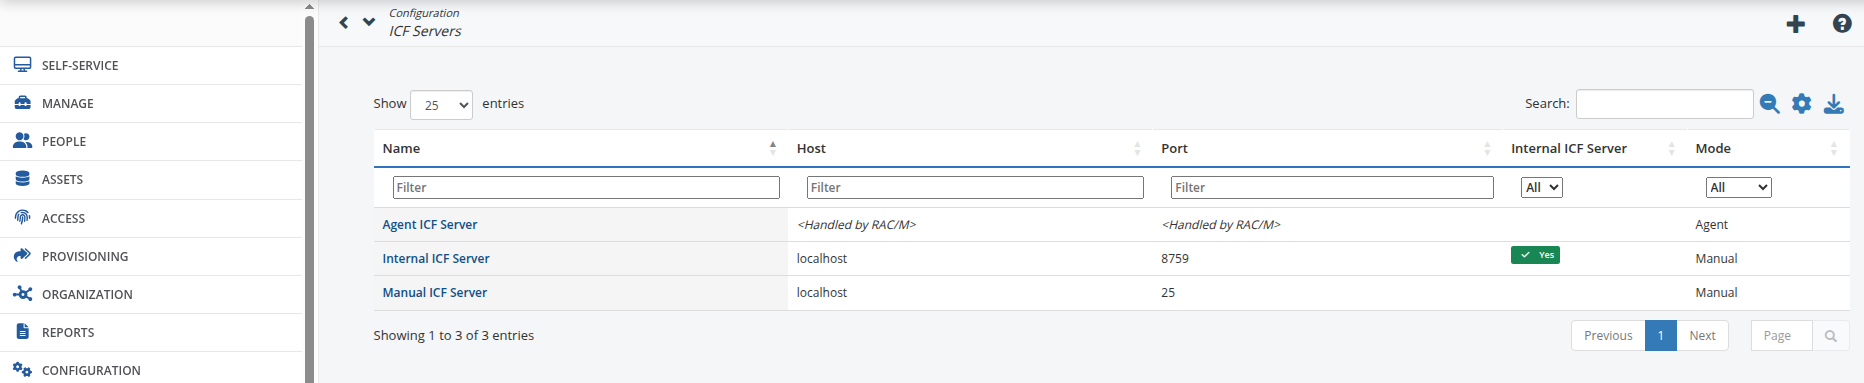Click the Name filter field
This screenshot has width=1864, height=383.
click(x=586, y=187)
